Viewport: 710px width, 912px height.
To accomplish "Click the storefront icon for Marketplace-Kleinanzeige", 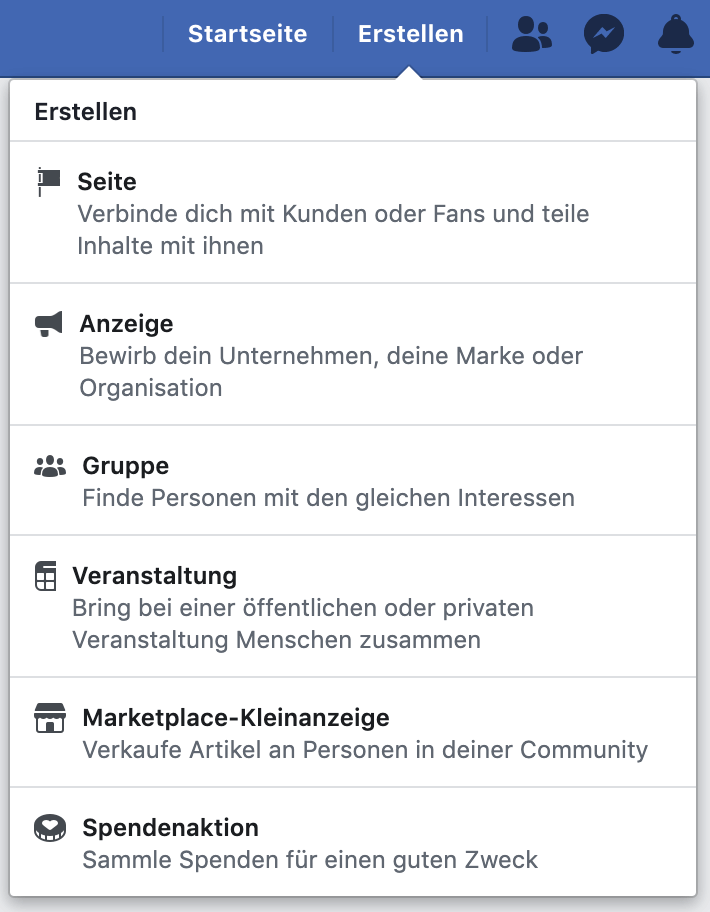I will (49, 718).
